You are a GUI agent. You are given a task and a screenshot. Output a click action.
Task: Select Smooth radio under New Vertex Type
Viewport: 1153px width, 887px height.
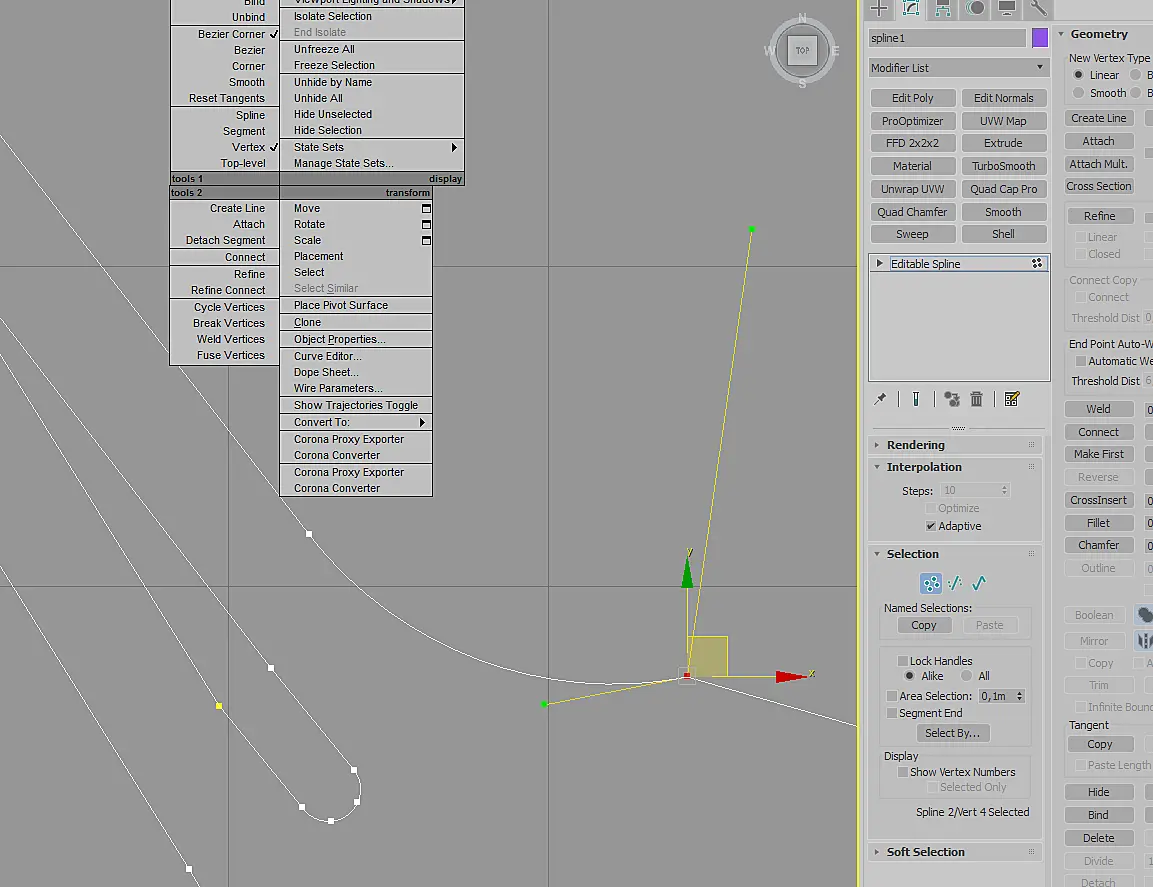[x=1079, y=93]
